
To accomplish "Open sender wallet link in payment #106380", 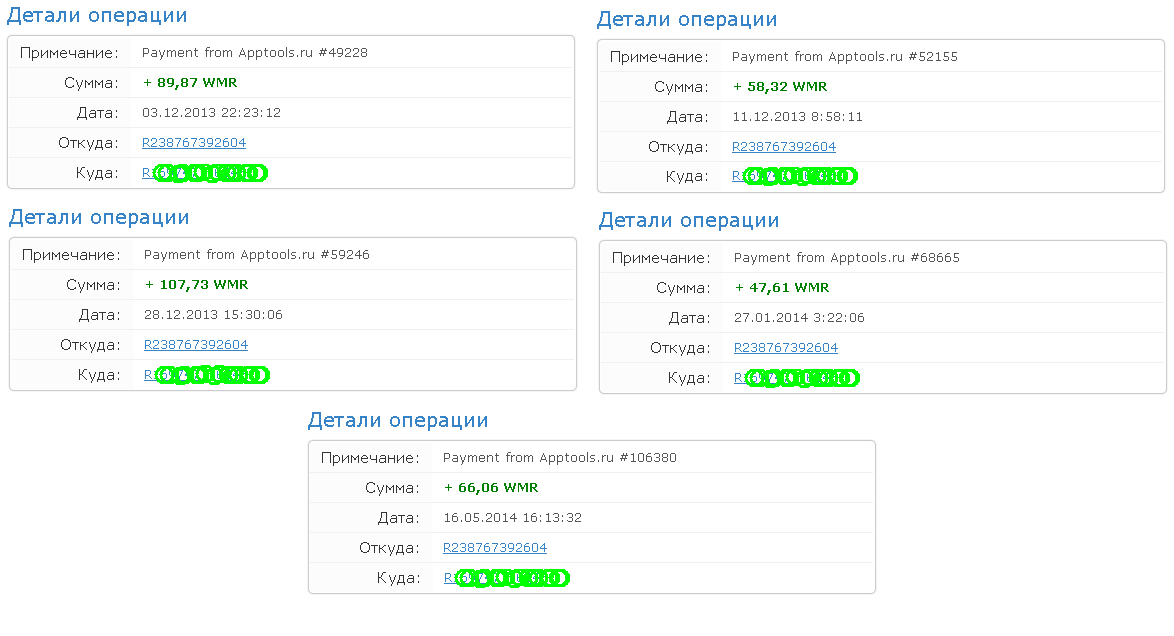I will [495, 548].
